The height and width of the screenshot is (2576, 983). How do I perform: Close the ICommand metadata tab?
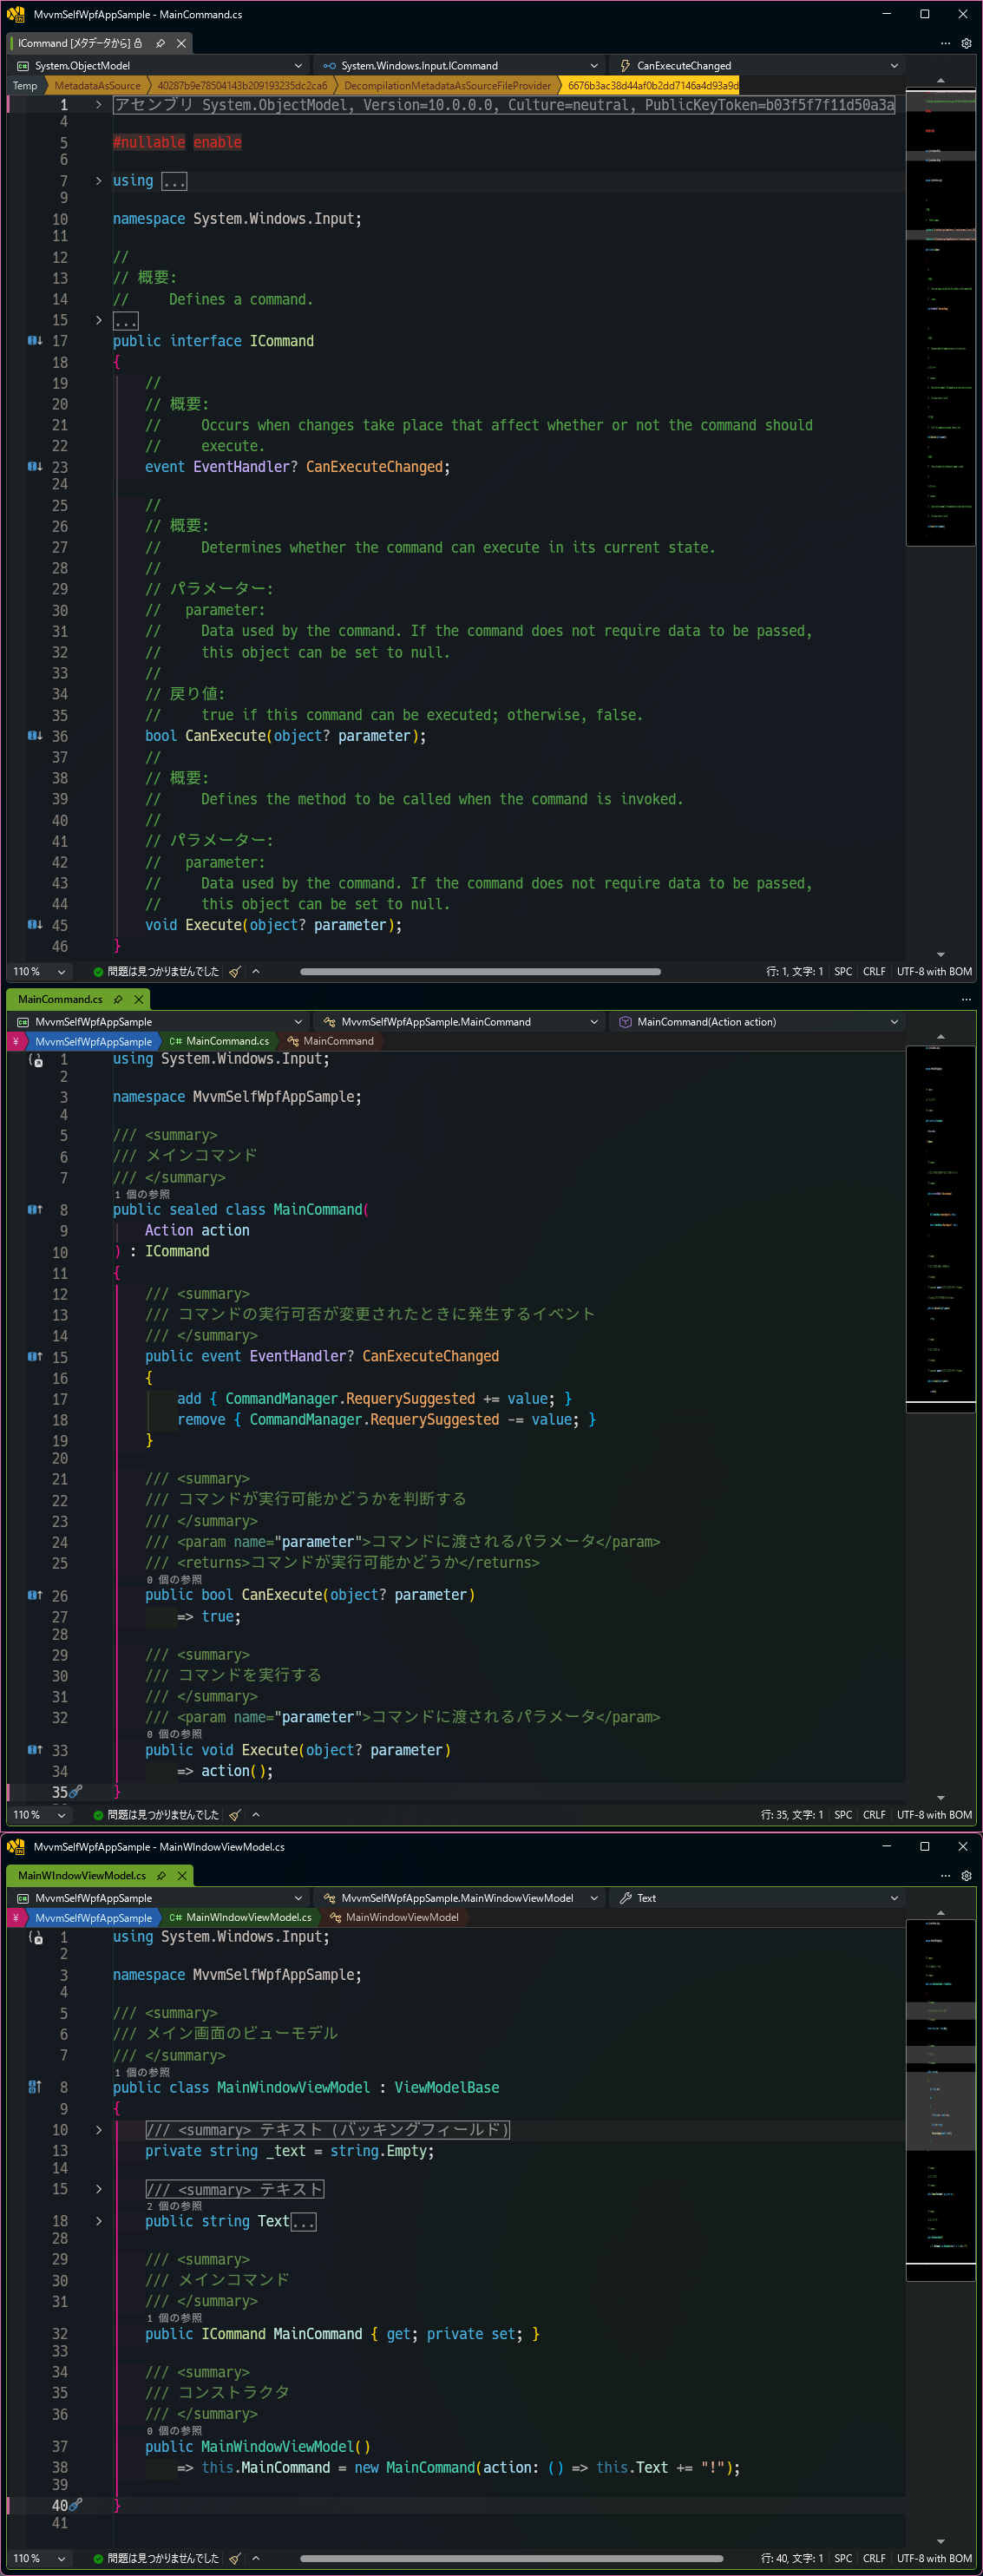tap(181, 43)
